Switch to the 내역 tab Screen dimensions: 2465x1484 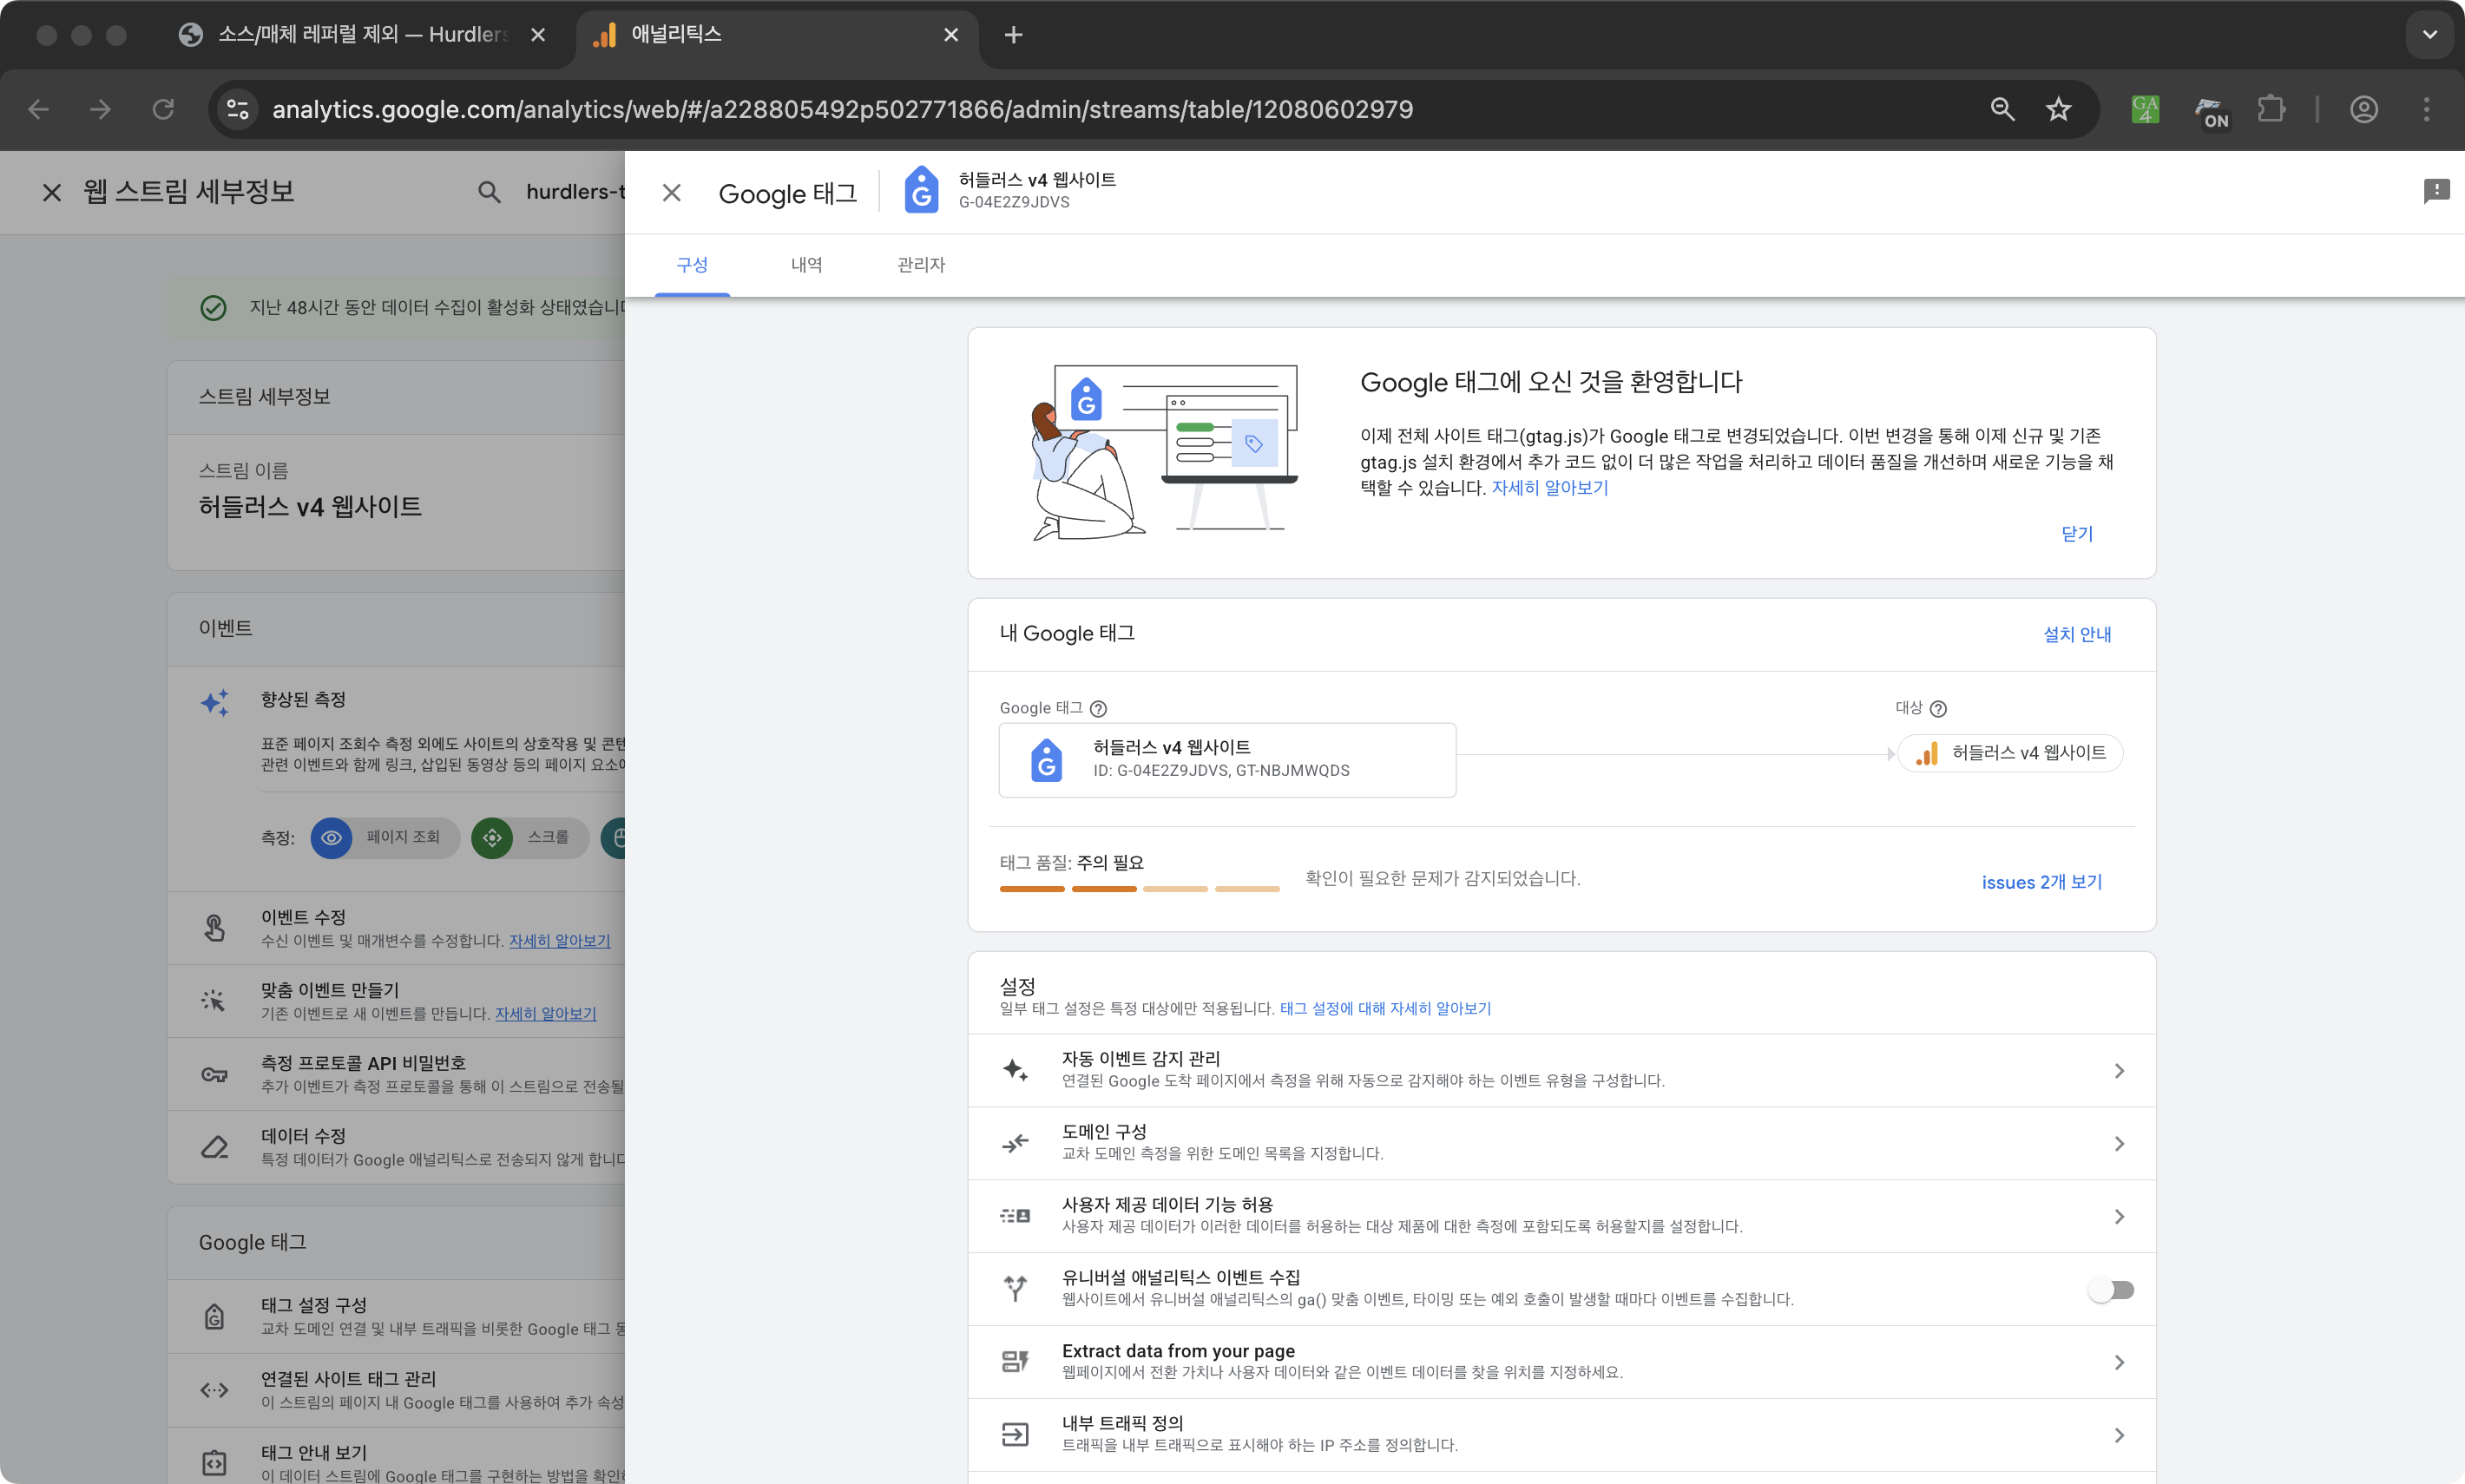coord(806,265)
